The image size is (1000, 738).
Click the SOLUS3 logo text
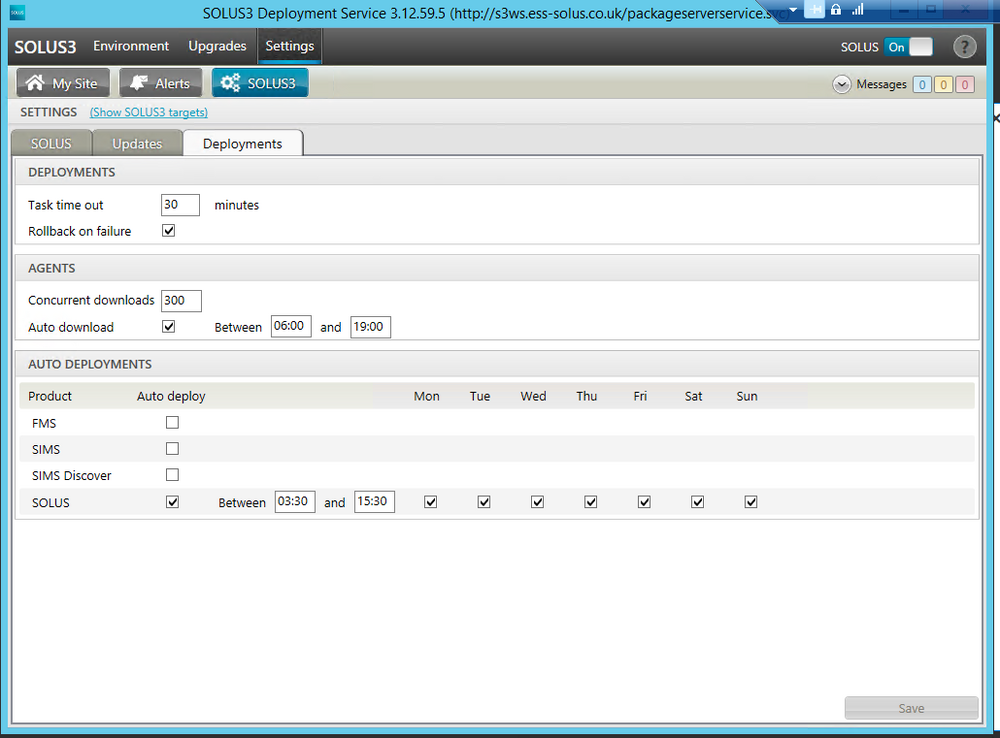(45, 47)
